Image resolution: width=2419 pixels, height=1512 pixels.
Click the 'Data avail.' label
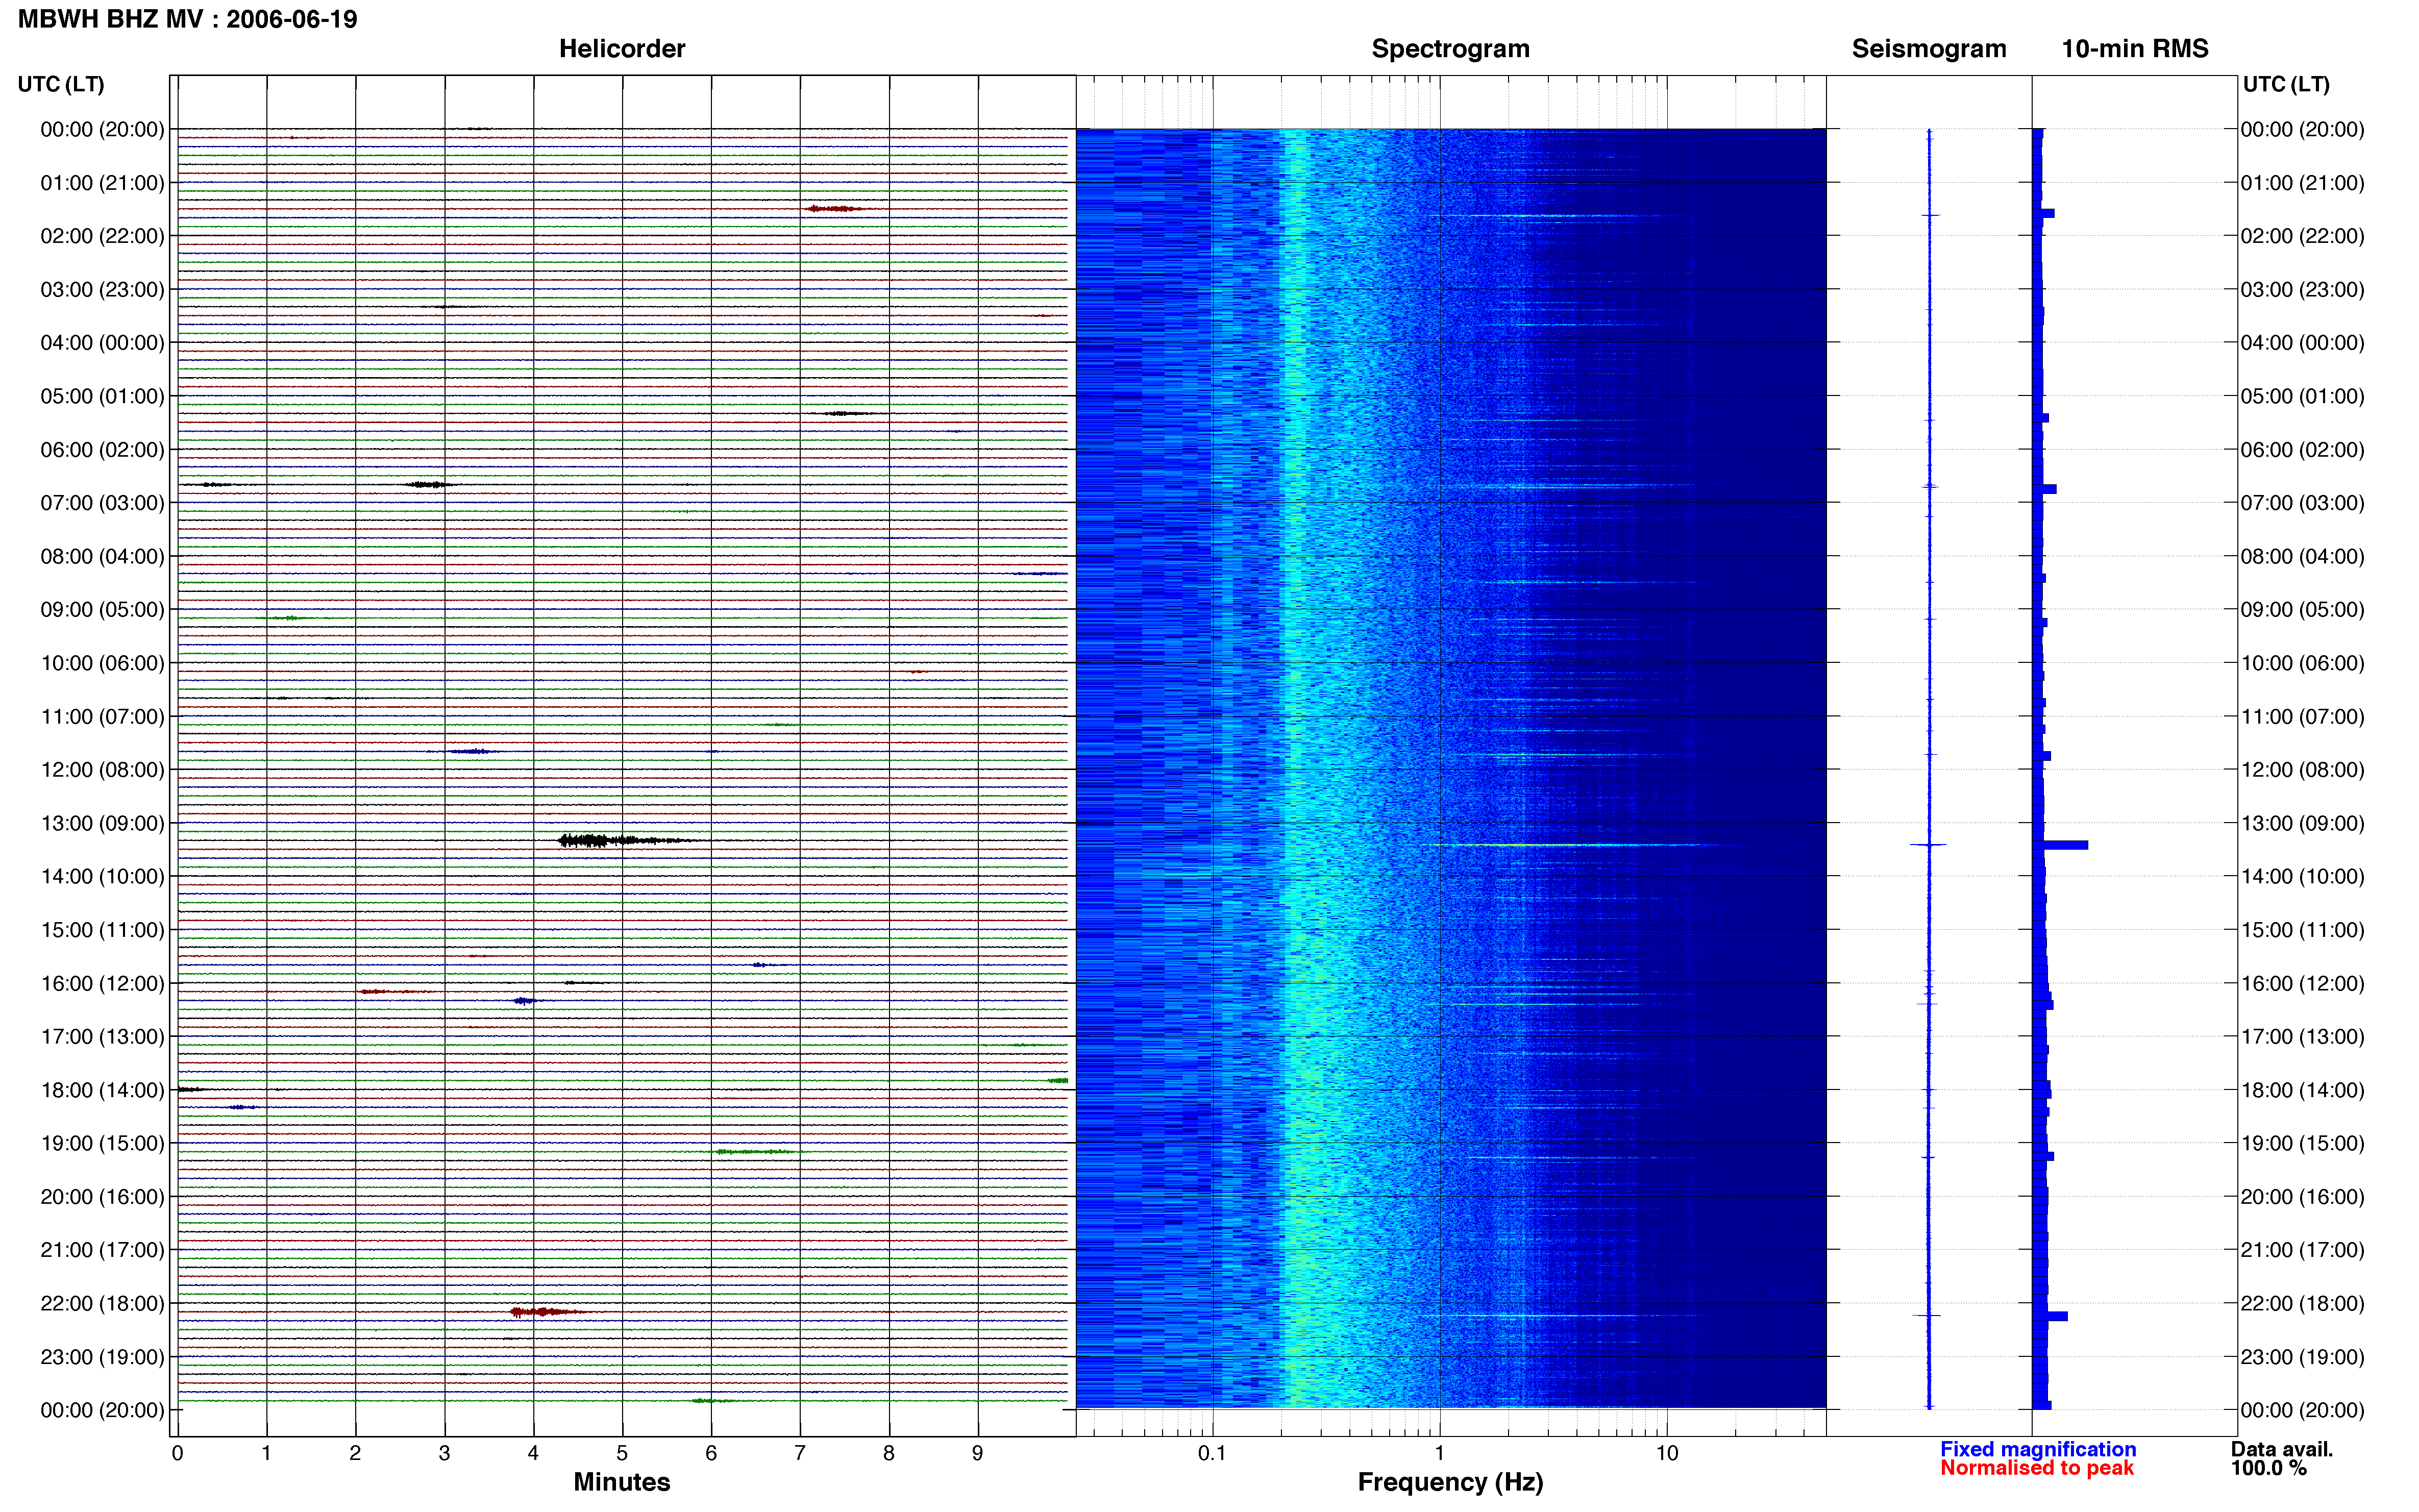pyautogui.click(x=2281, y=1449)
